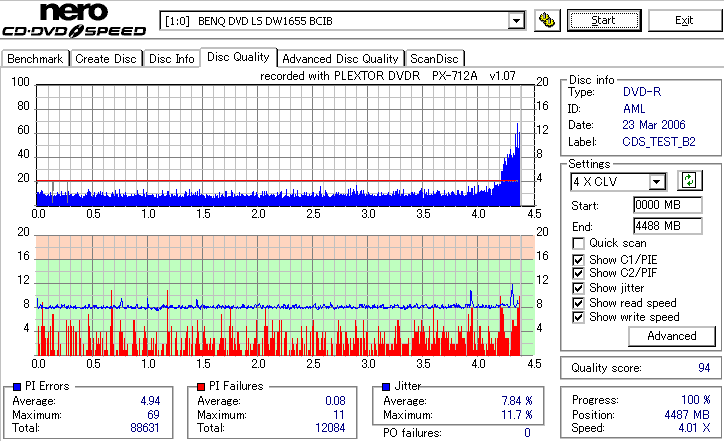Open the ScanDisc tab
This screenshot has height=441, width=724.
(434, 59)
